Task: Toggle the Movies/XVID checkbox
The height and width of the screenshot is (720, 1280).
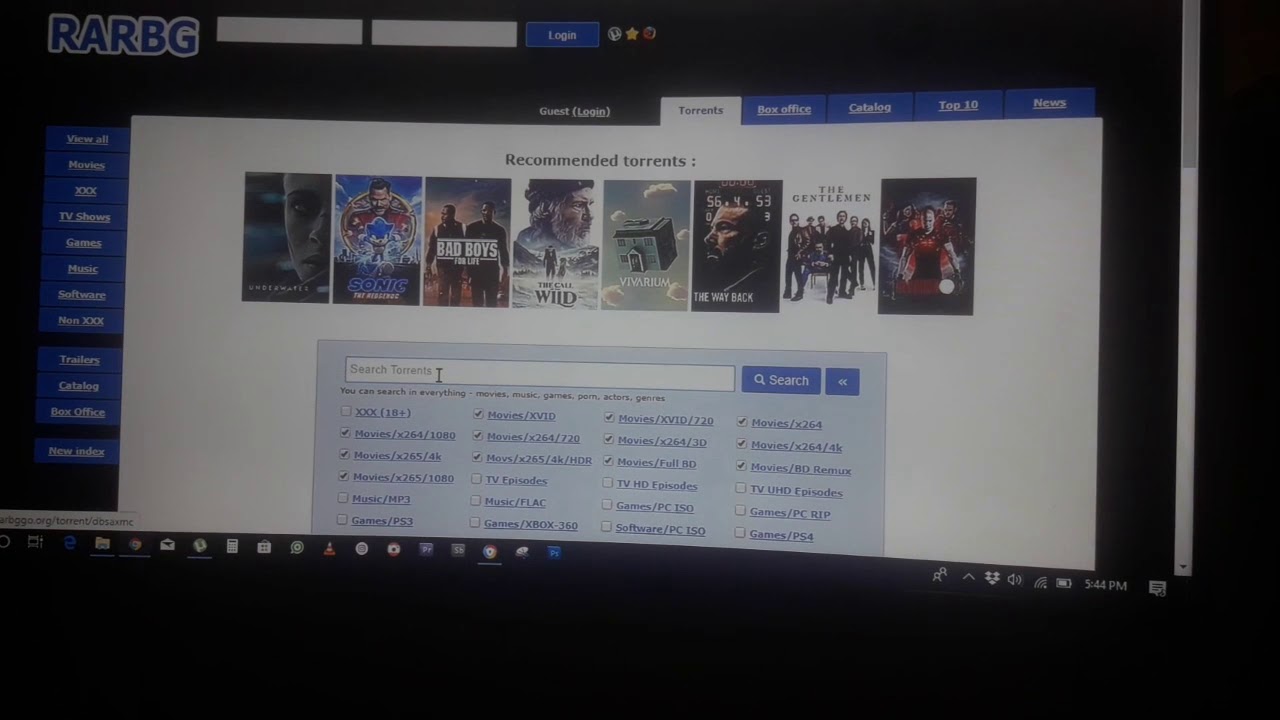Action: coord(478,414)
